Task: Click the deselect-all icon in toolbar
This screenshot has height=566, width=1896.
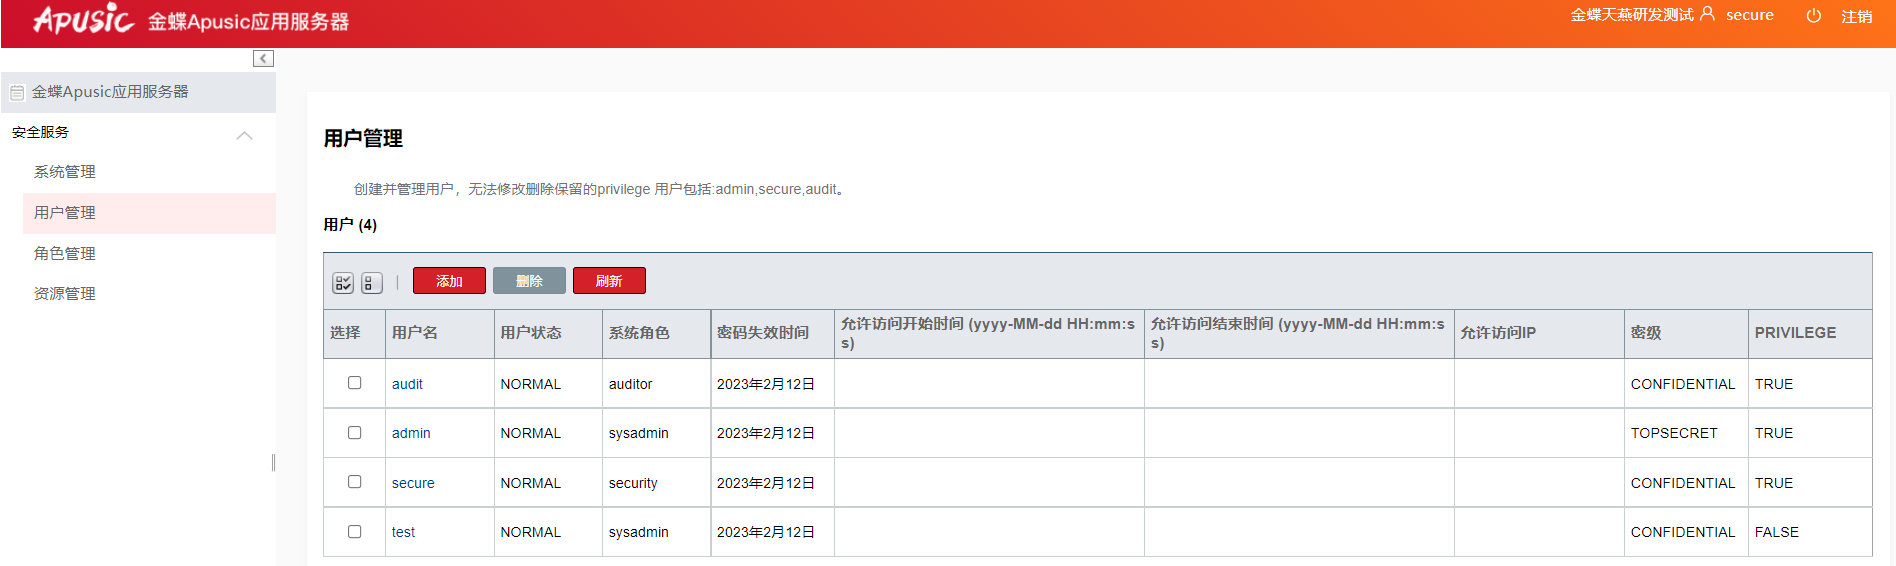Action: point(371,283)
